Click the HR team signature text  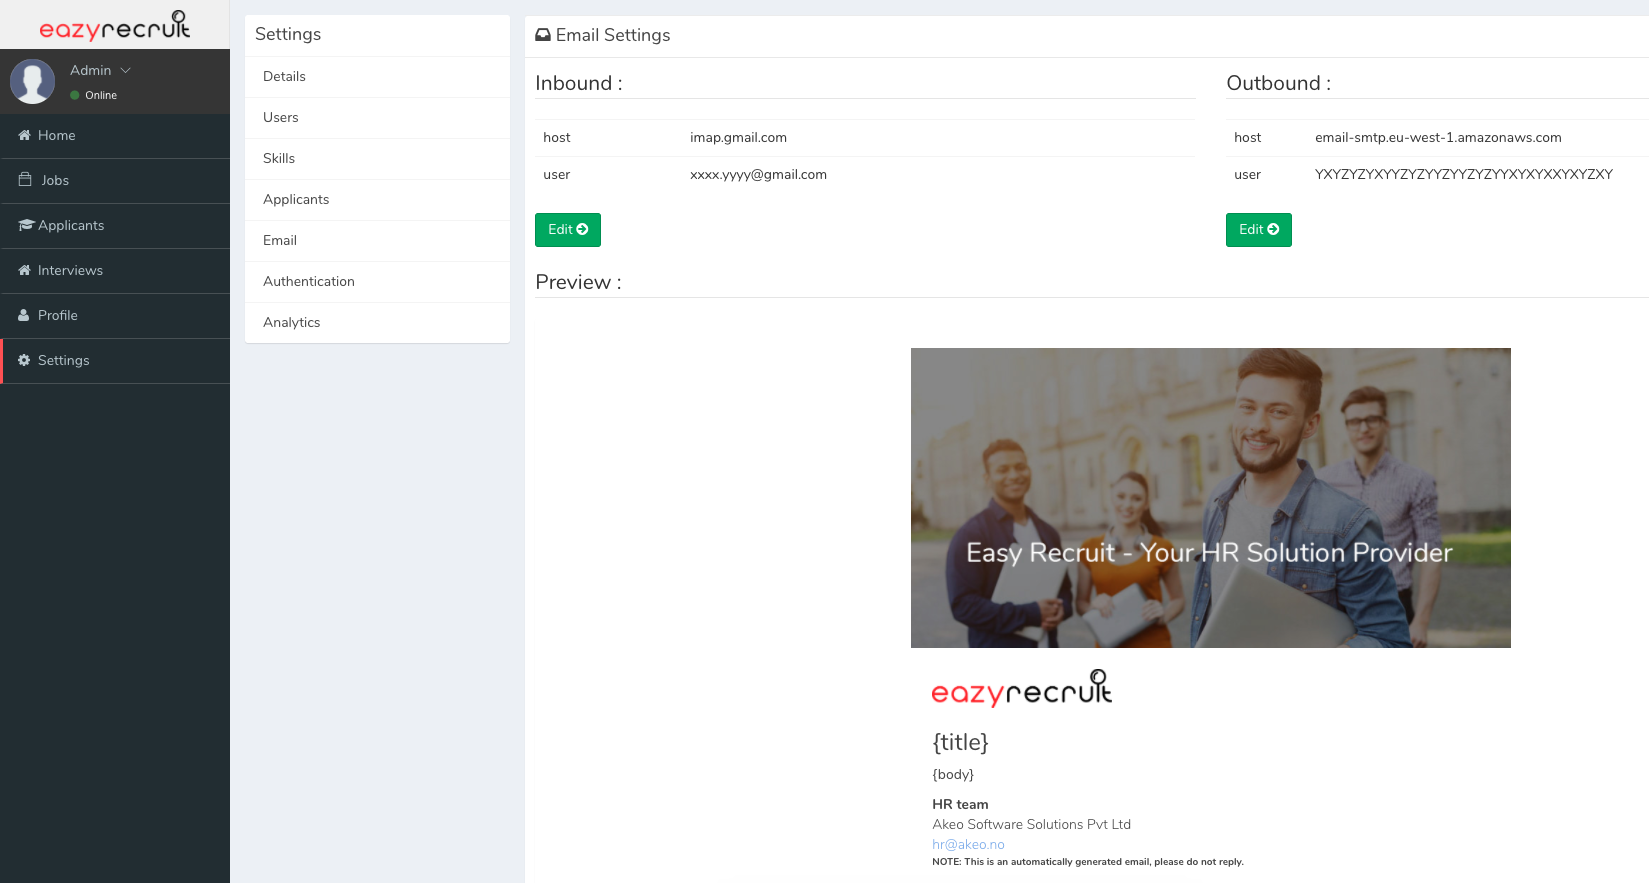click(960, 805)
